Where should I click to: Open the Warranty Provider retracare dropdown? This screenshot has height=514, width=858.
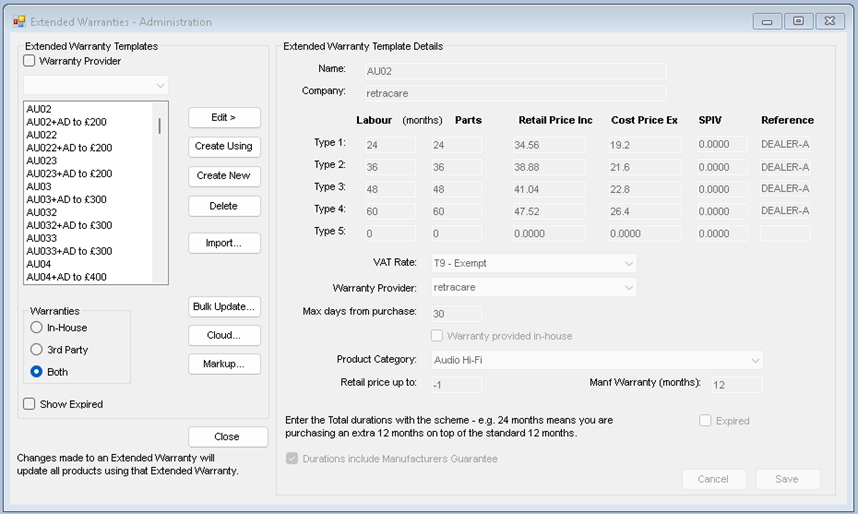pos(534,287)
